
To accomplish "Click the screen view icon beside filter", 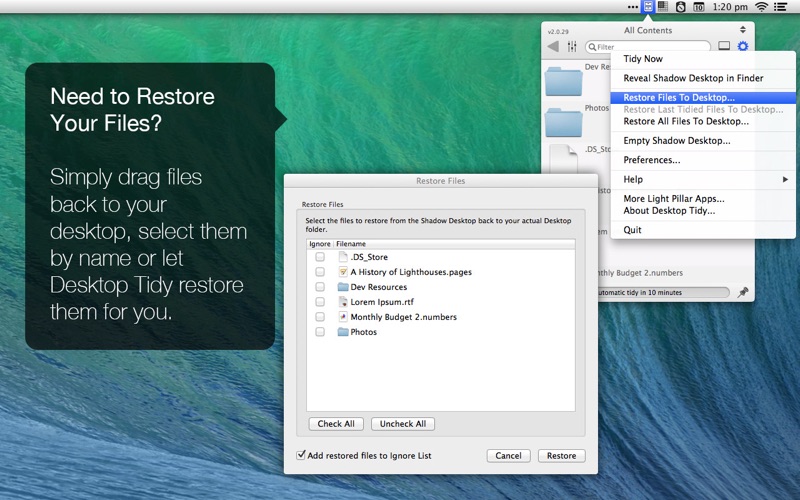I will pos(724,46).
